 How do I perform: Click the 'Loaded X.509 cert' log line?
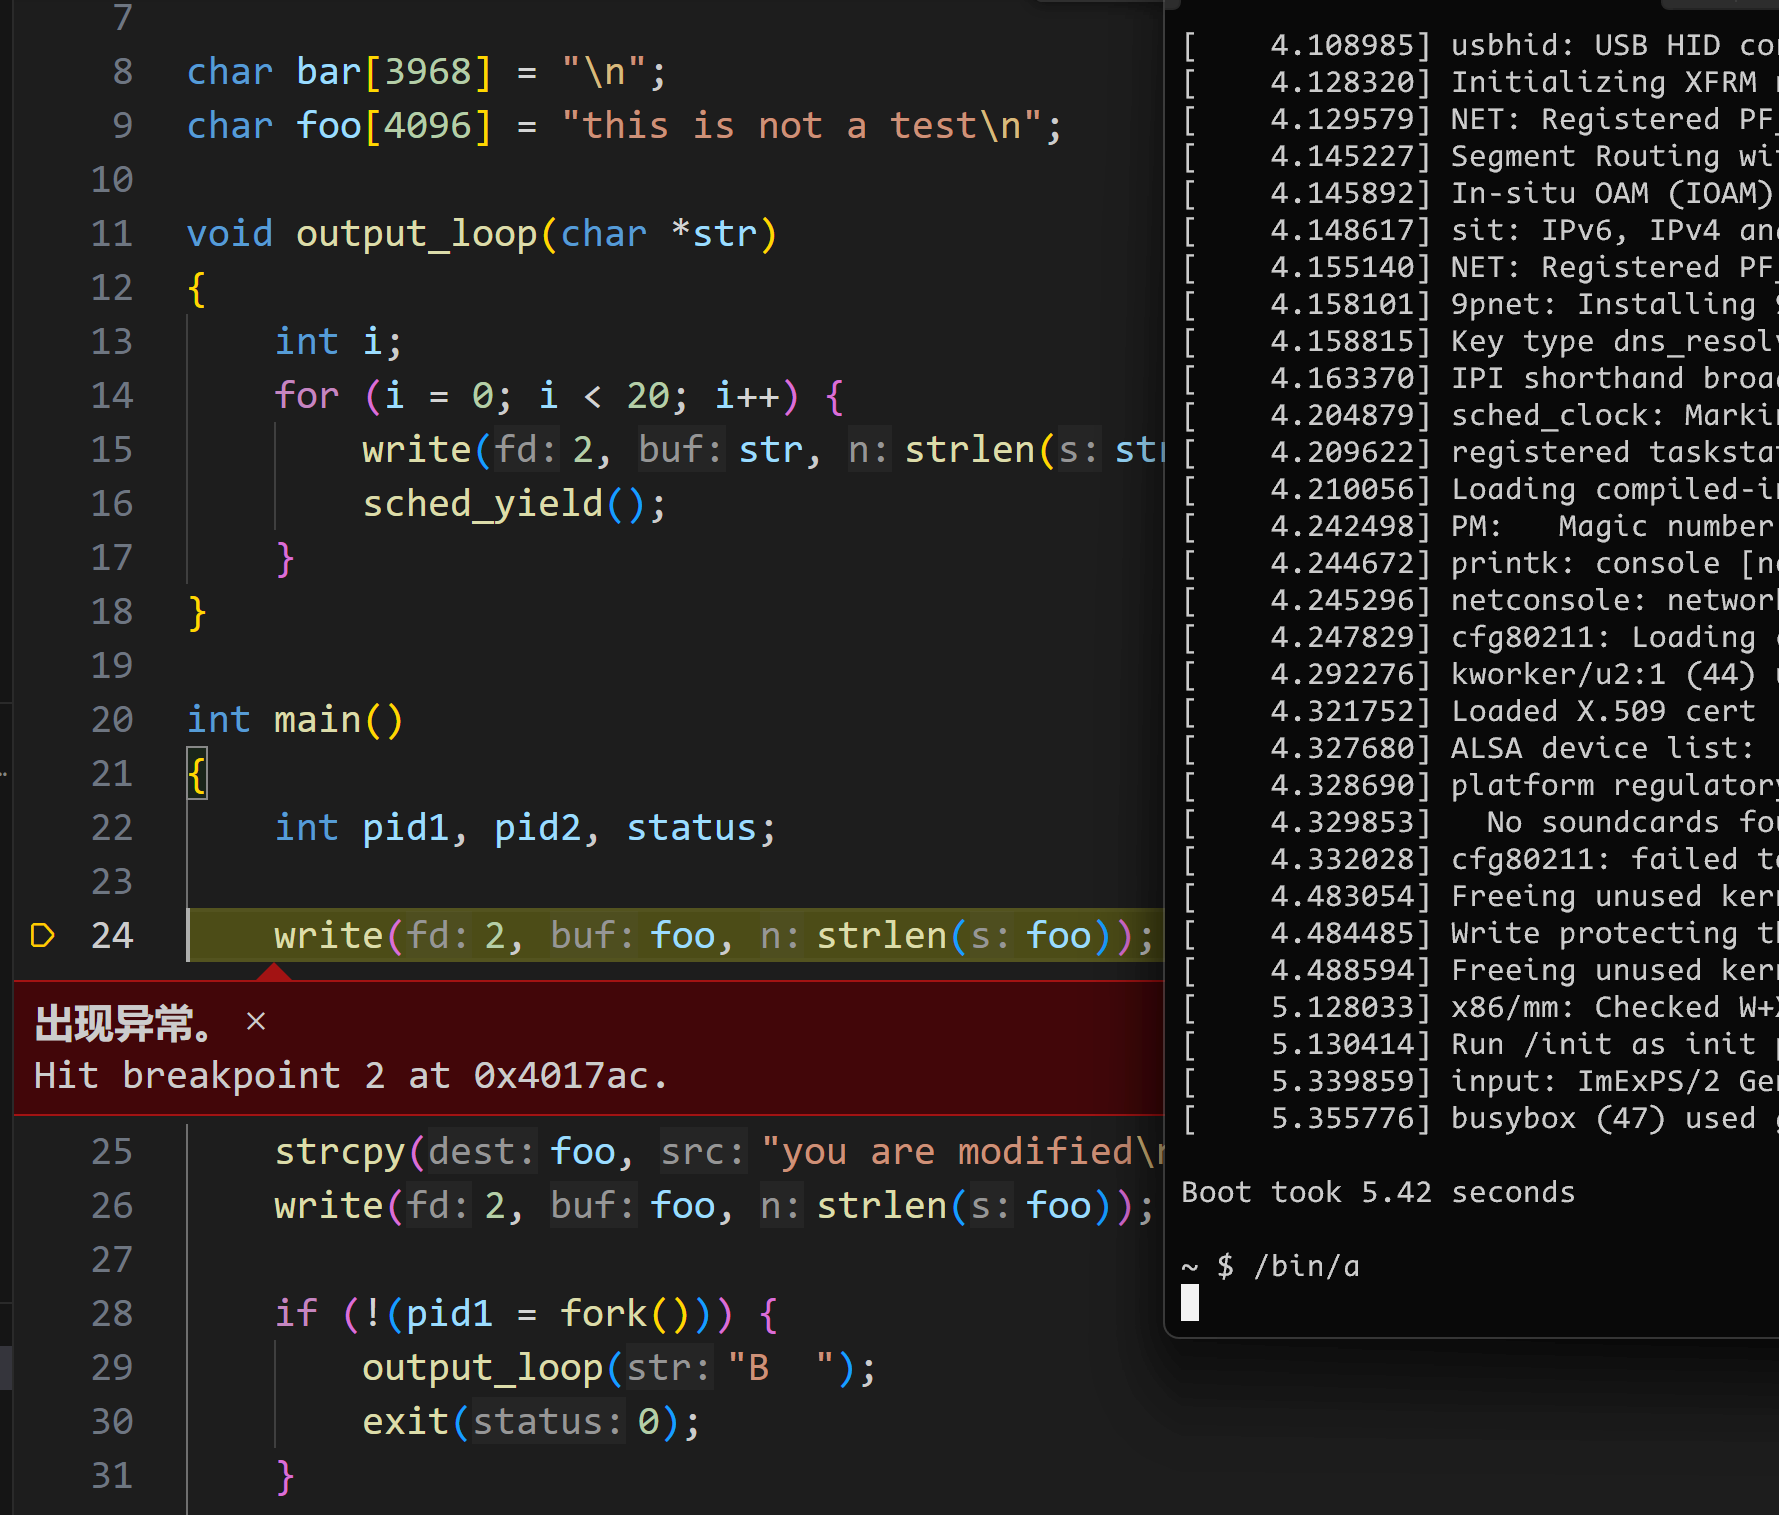(x=1469, y=711)
